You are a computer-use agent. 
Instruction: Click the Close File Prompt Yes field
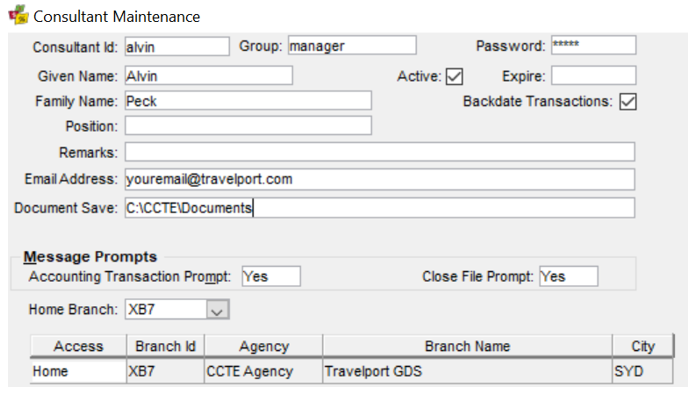pyautogui.click(x=569, y=277)
